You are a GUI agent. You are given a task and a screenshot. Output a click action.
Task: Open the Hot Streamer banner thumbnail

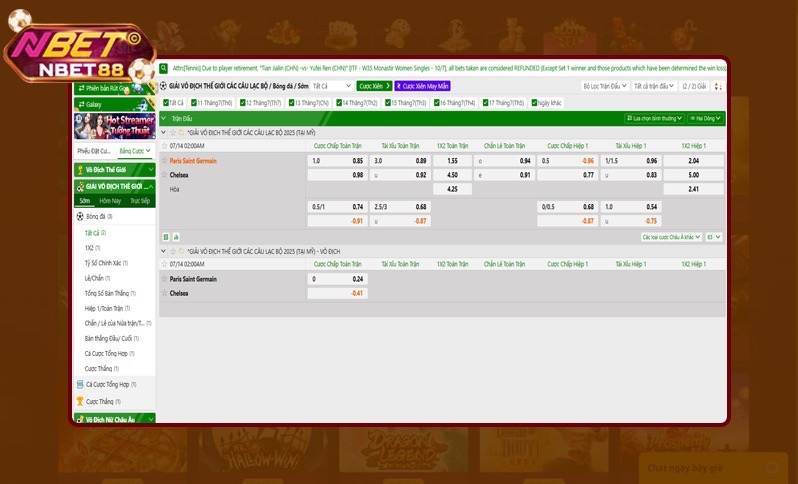point(113,126)
